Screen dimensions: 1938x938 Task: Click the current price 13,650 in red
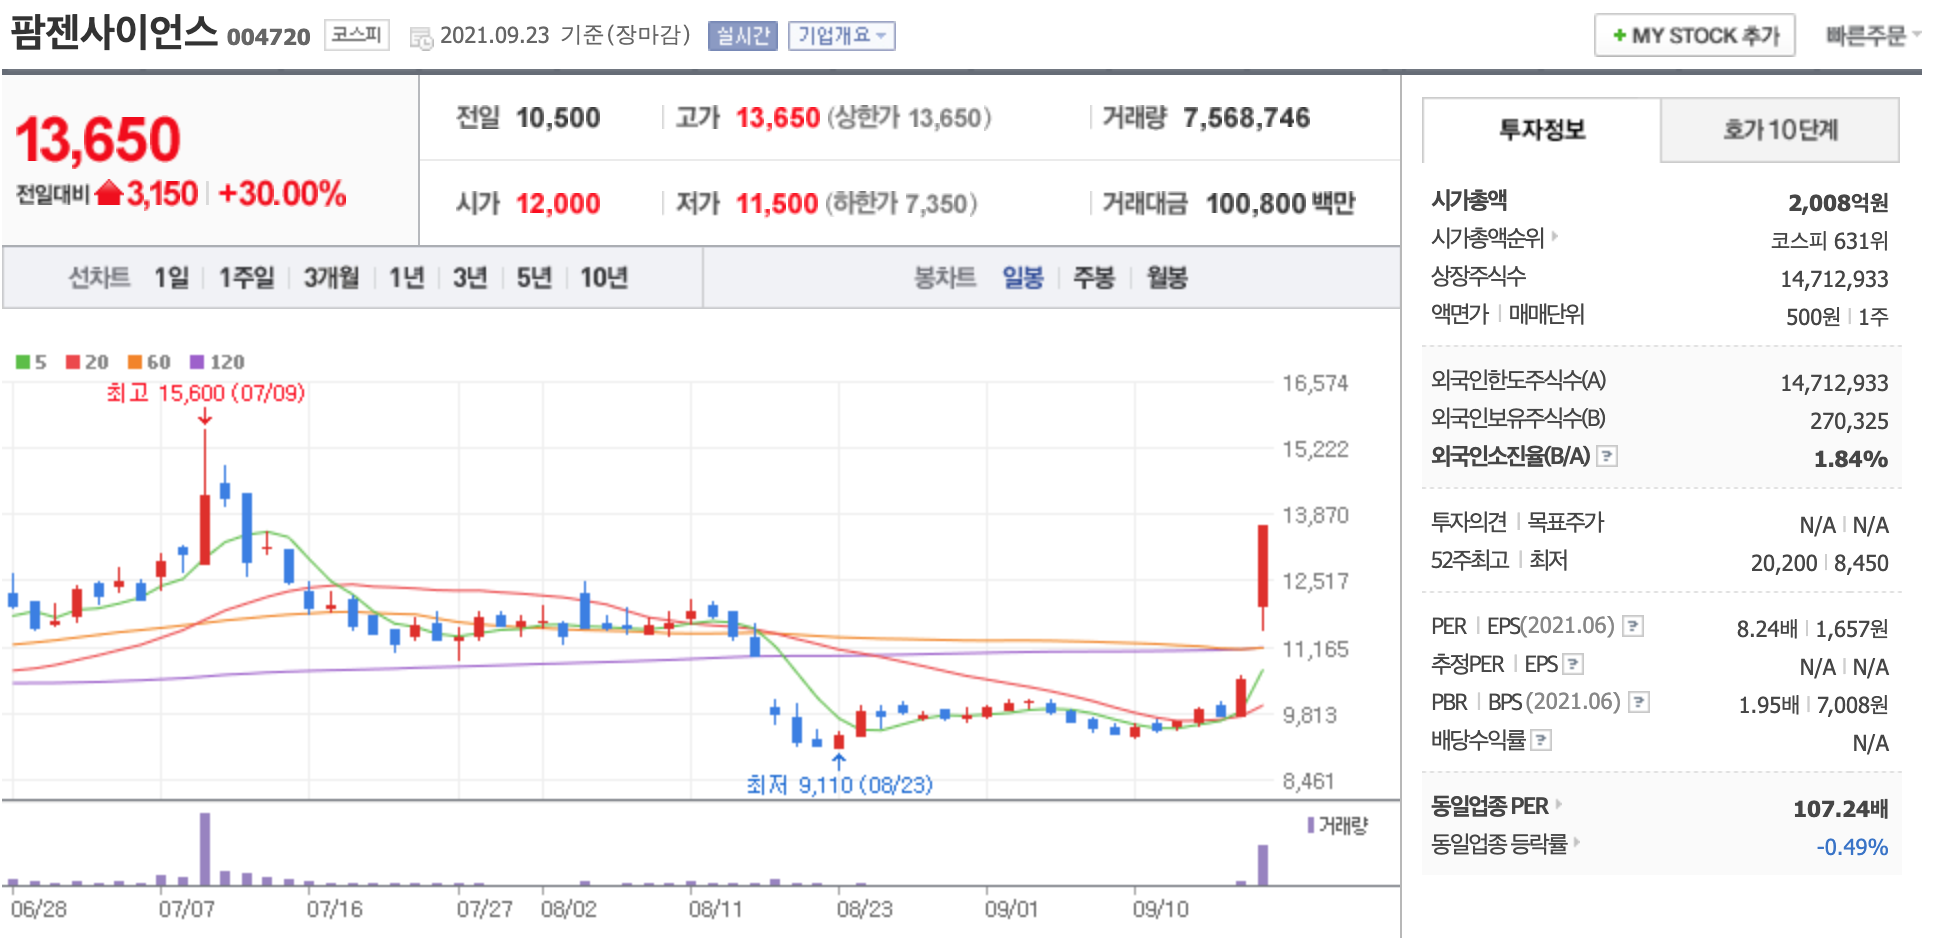coord(98,139)
